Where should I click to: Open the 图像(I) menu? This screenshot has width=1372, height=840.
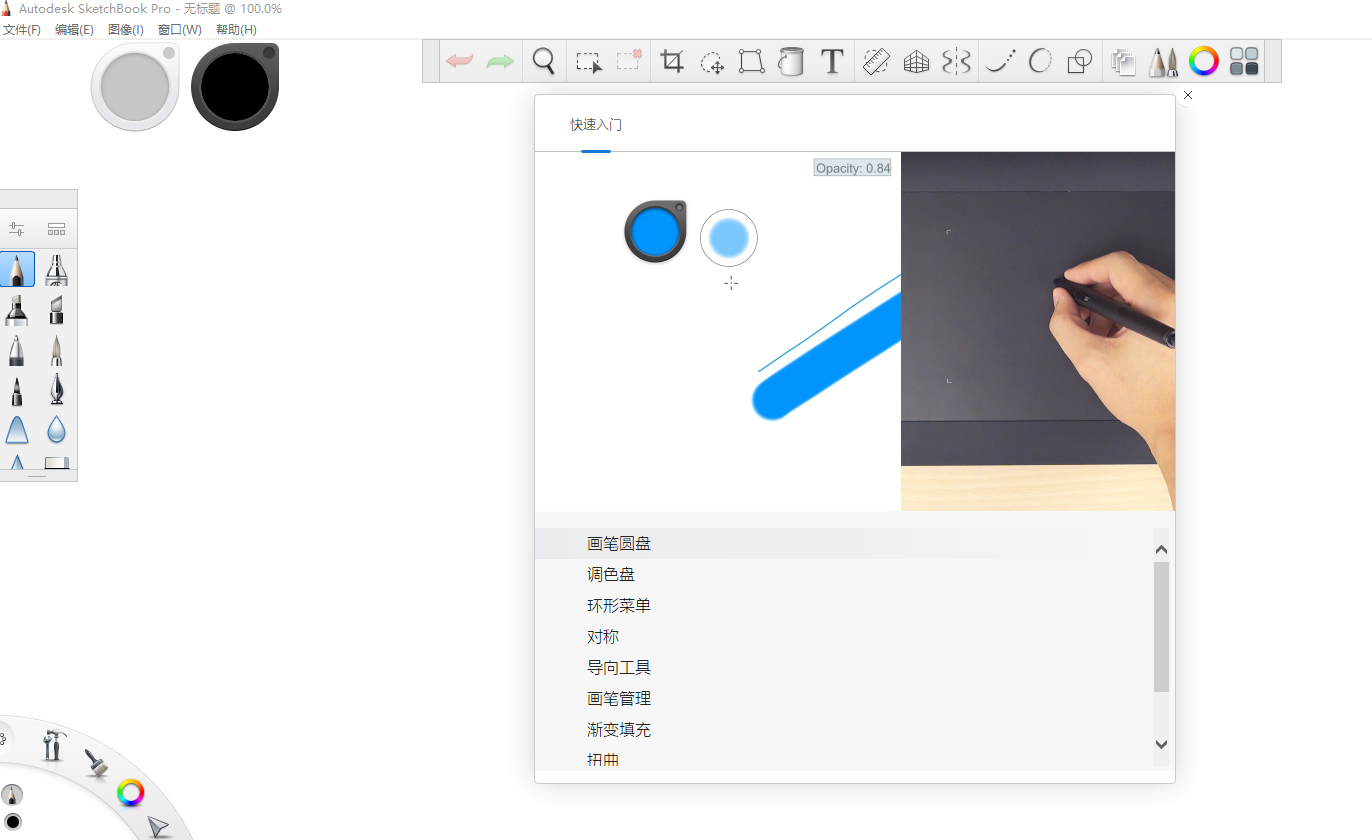pos(126,30)
